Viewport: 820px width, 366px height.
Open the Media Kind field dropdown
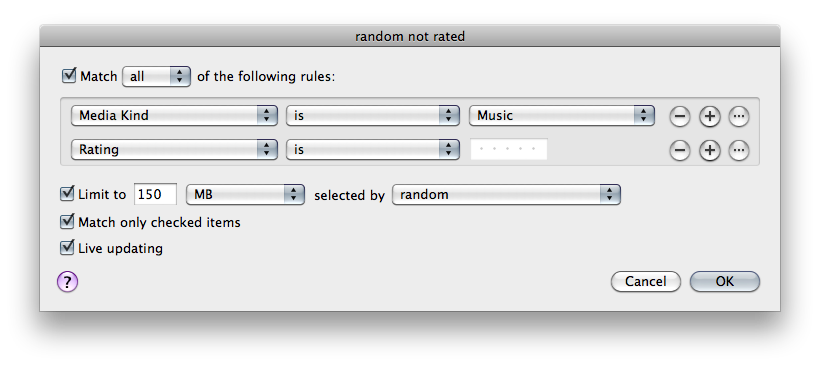[174, 116]
